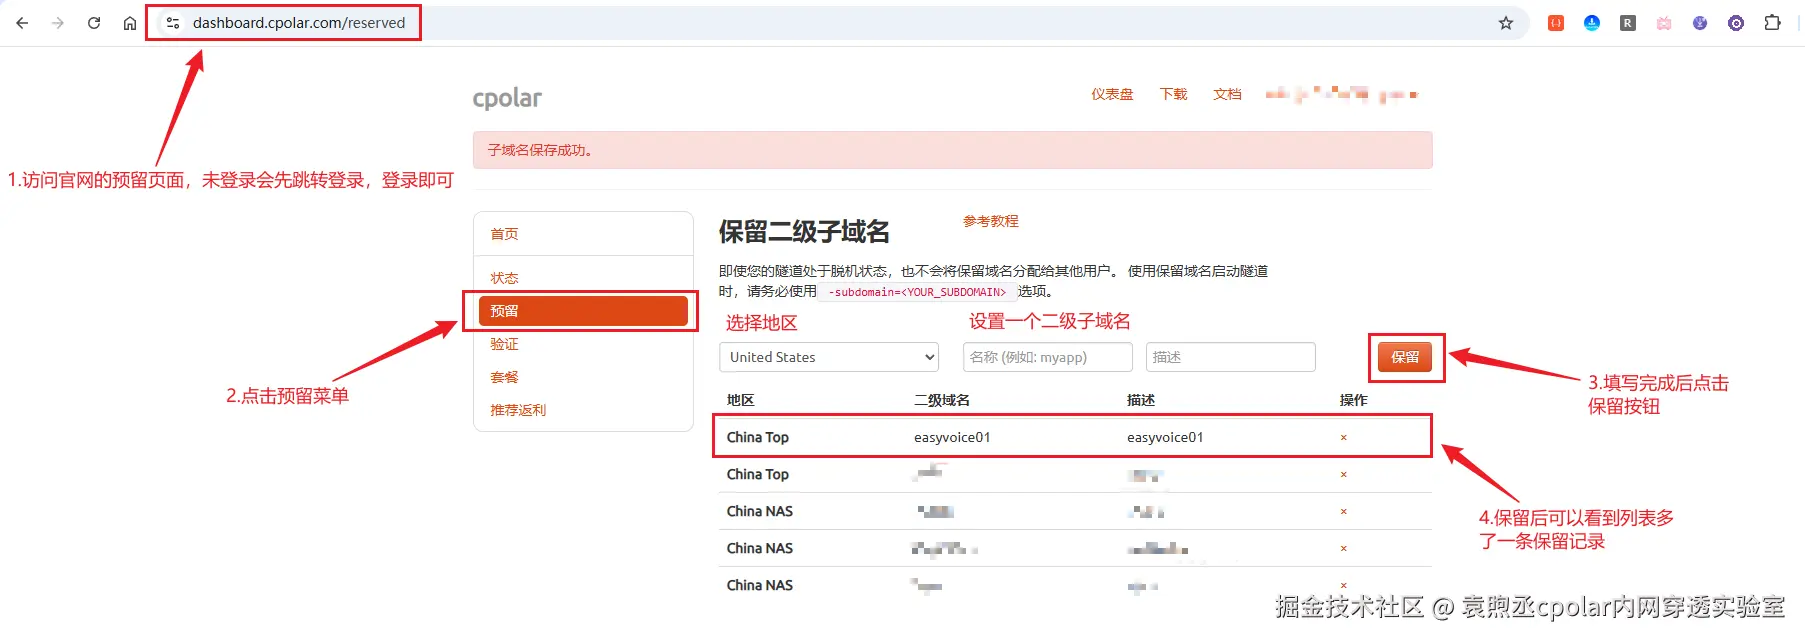The image size is (1805, 641).
Task: Click the 子域名保存成功 success alert text
Action: pyautogui.click(x=541, y=150)
